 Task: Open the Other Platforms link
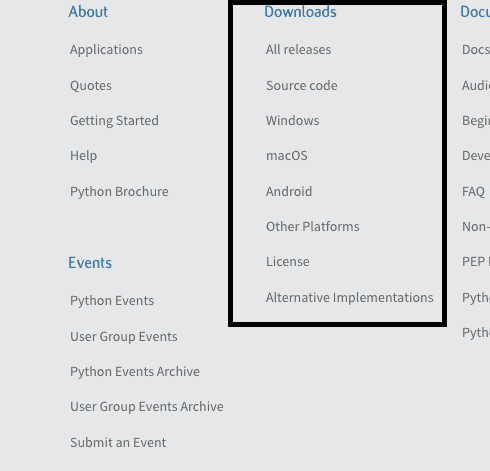[x=313, y=227]
